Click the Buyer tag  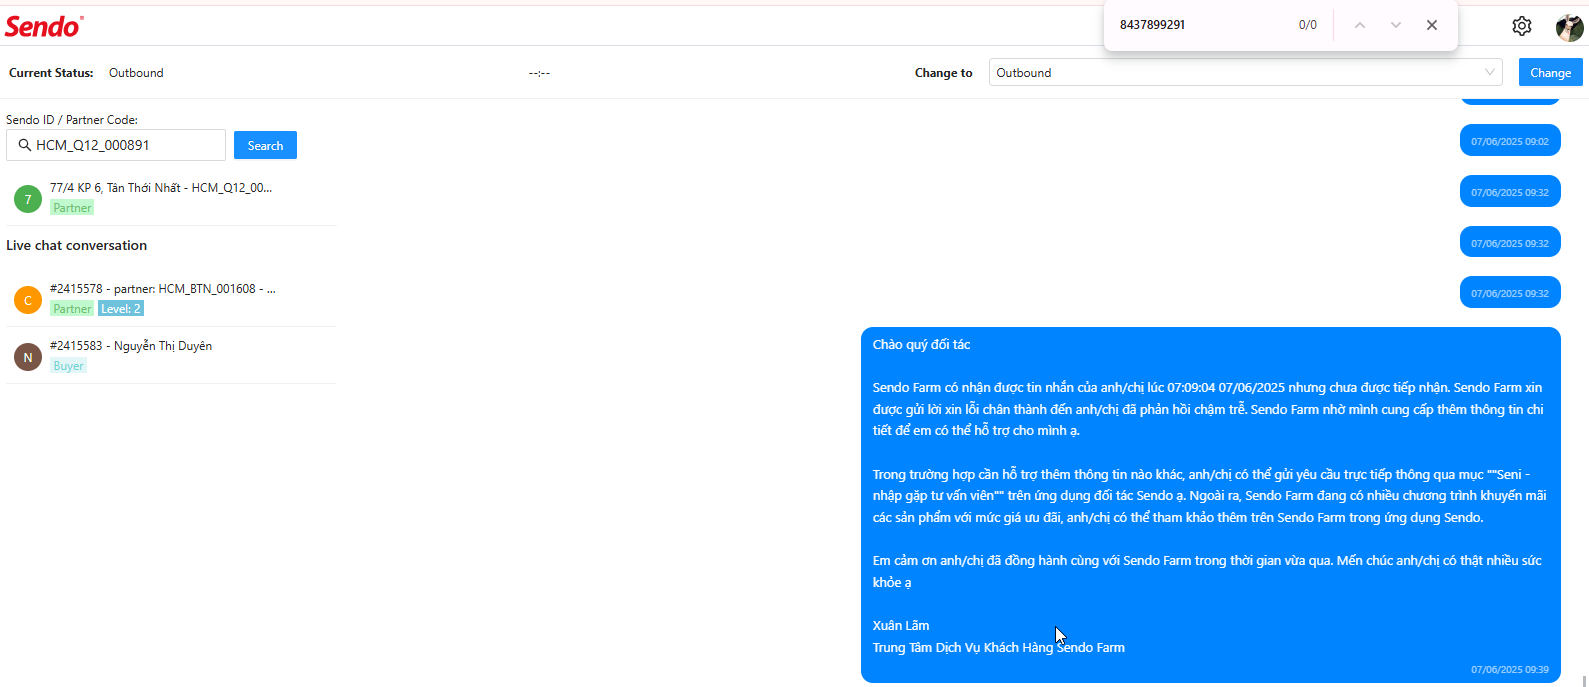pos(69,366)
